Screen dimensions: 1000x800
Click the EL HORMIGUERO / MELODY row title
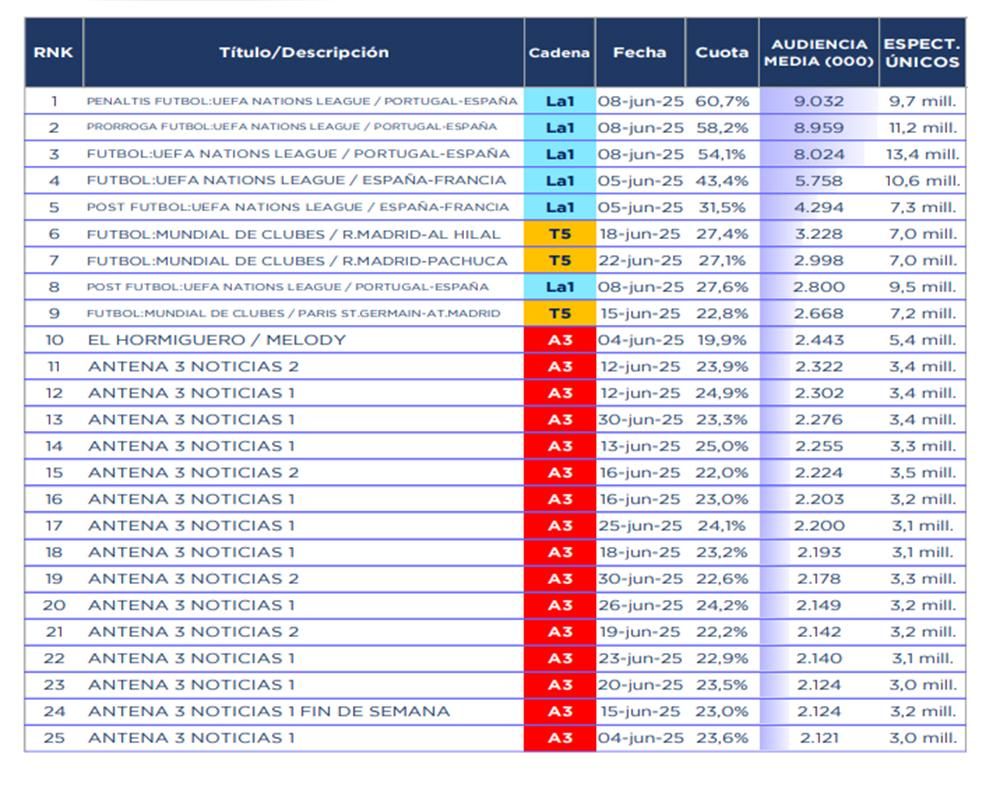tap(217, 340)
